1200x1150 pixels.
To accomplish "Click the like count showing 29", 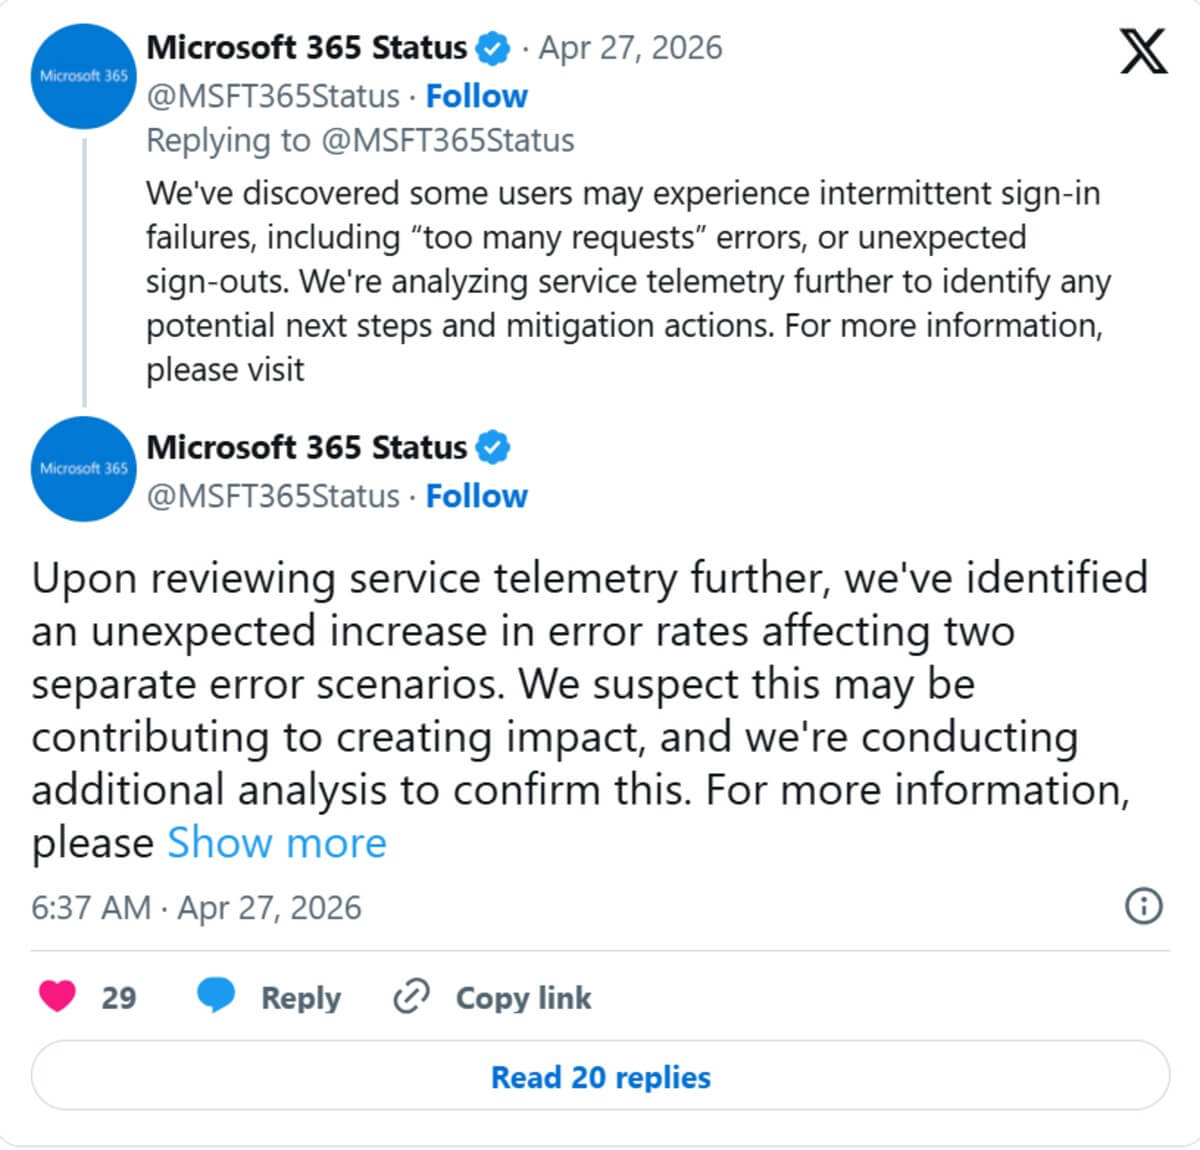I will tap(119, 995).
